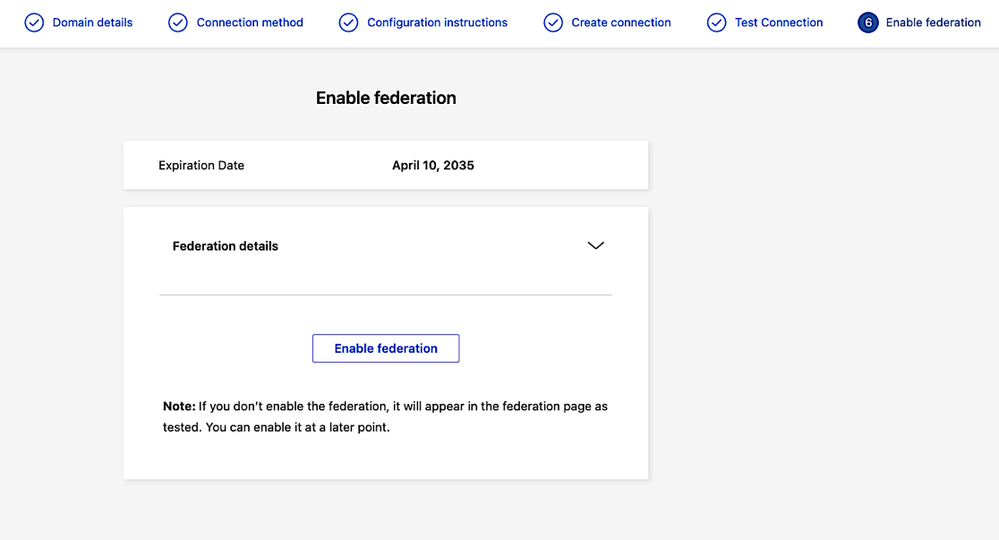The image size is (999, 540).
Task: Click the step 6 number circle
Action: (x=868, y=22)
